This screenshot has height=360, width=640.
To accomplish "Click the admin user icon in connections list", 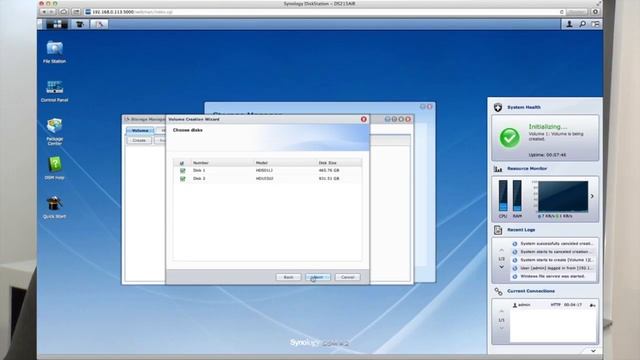I will 515,305.
